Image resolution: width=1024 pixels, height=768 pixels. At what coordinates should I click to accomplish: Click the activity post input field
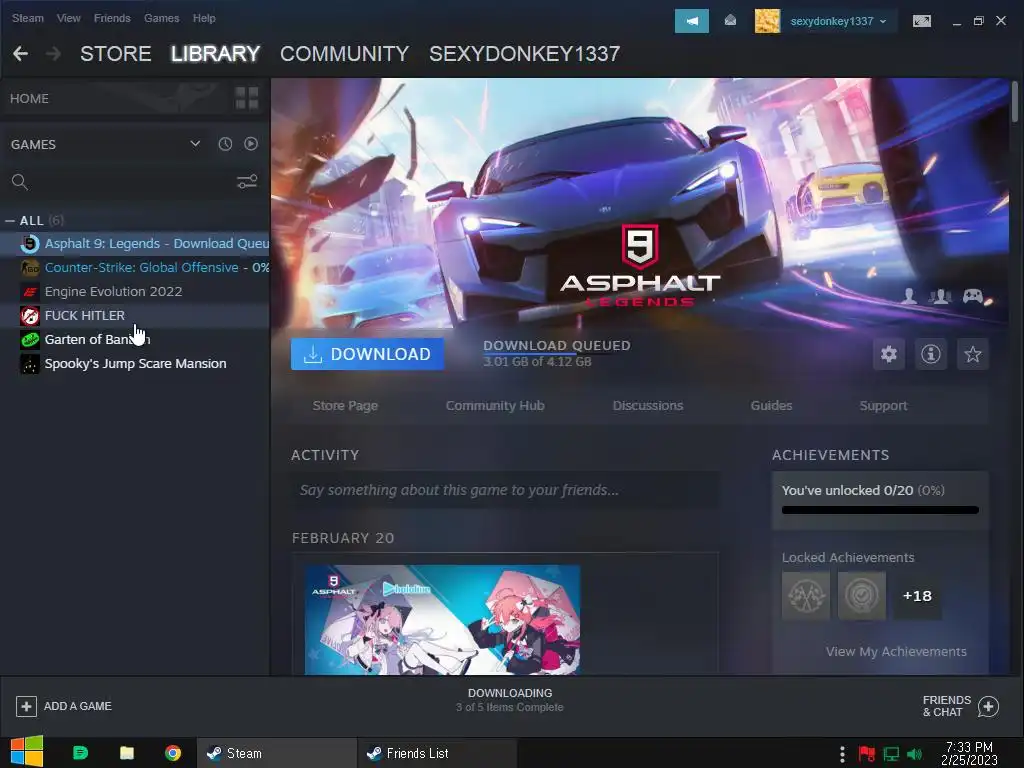click(x=505, y=490)
